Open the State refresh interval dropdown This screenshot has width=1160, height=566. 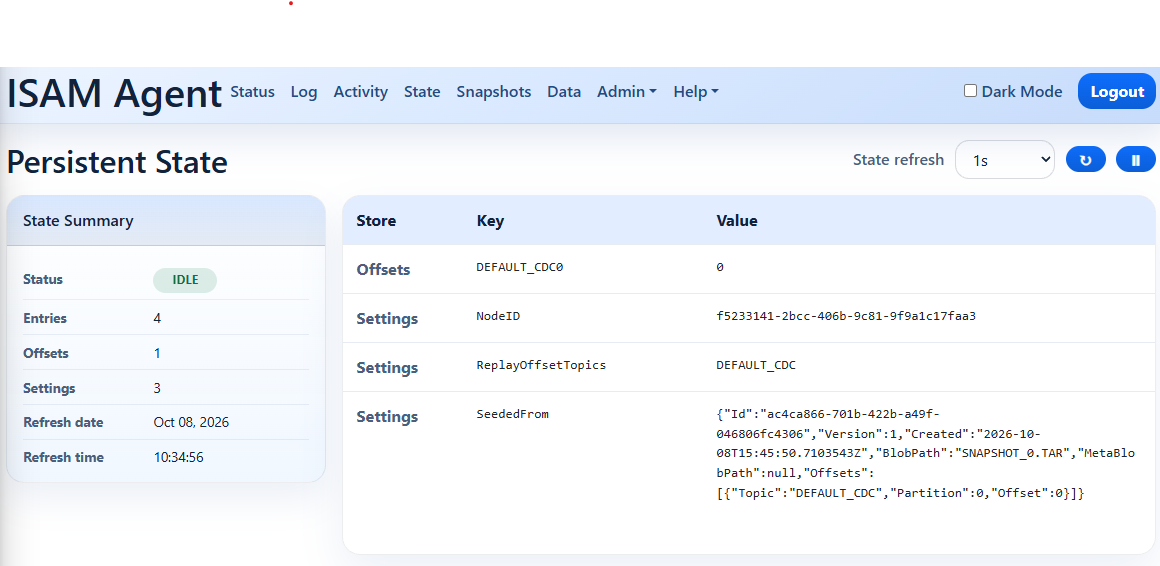click(x=1005, y=159)
